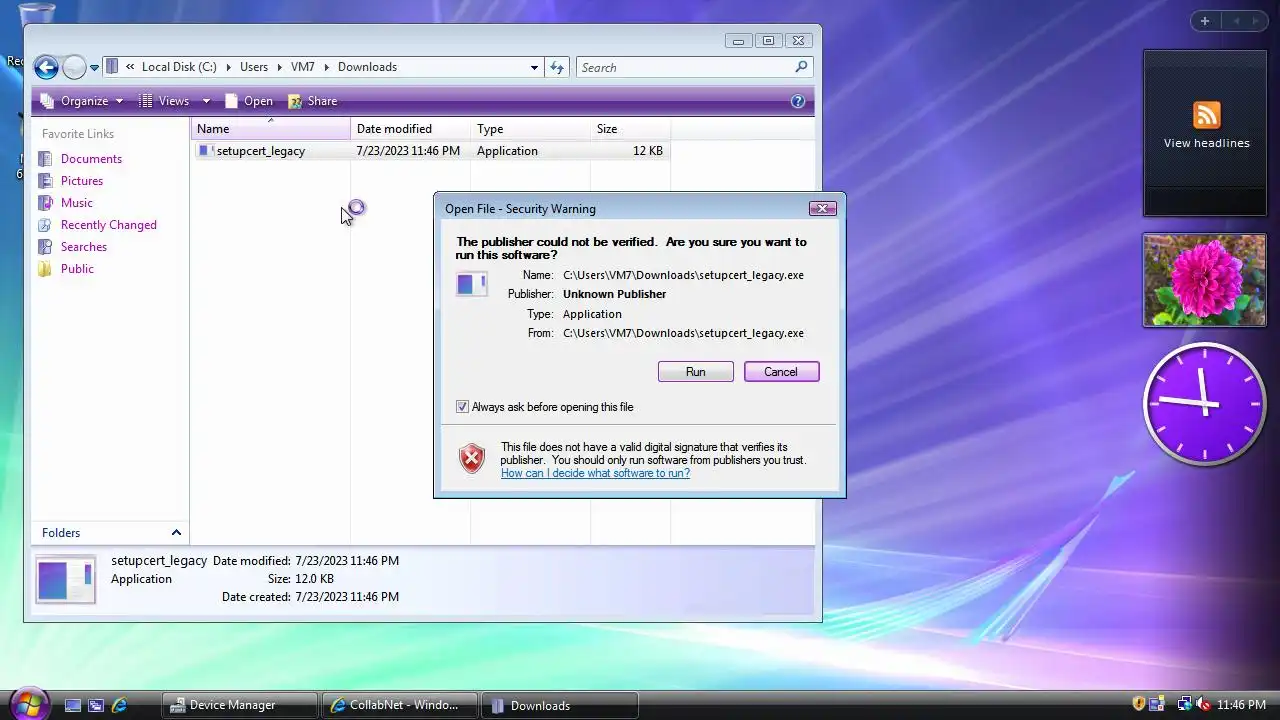
Task: Sort files by the Name column header
Action: point(270,129)
